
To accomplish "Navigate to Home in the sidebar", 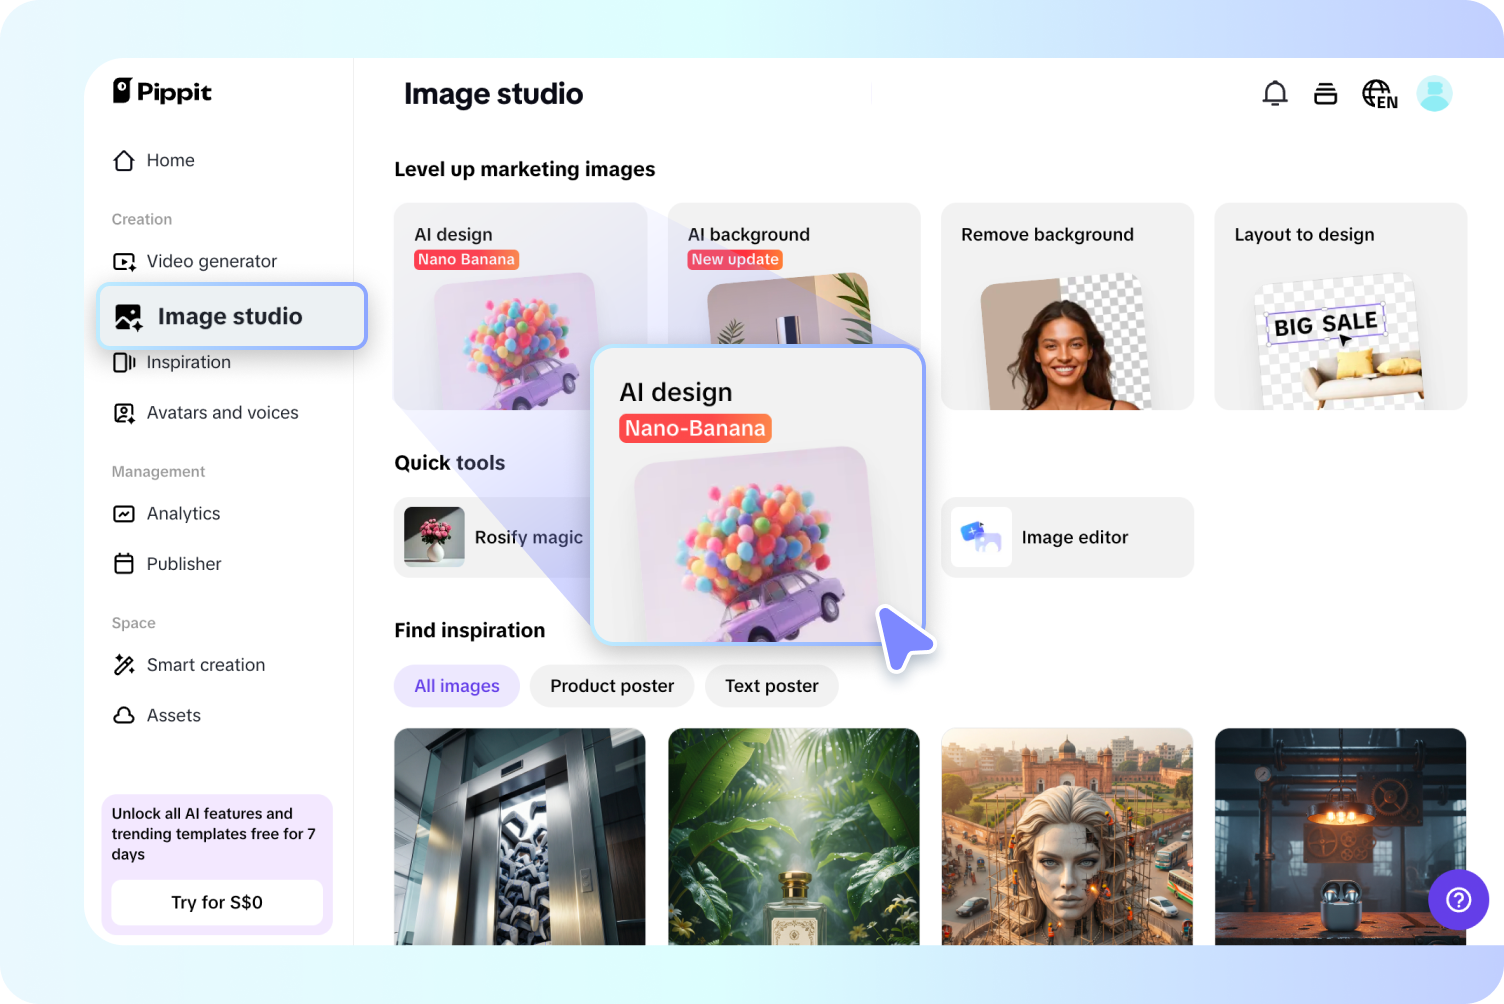I will point(170,160).
